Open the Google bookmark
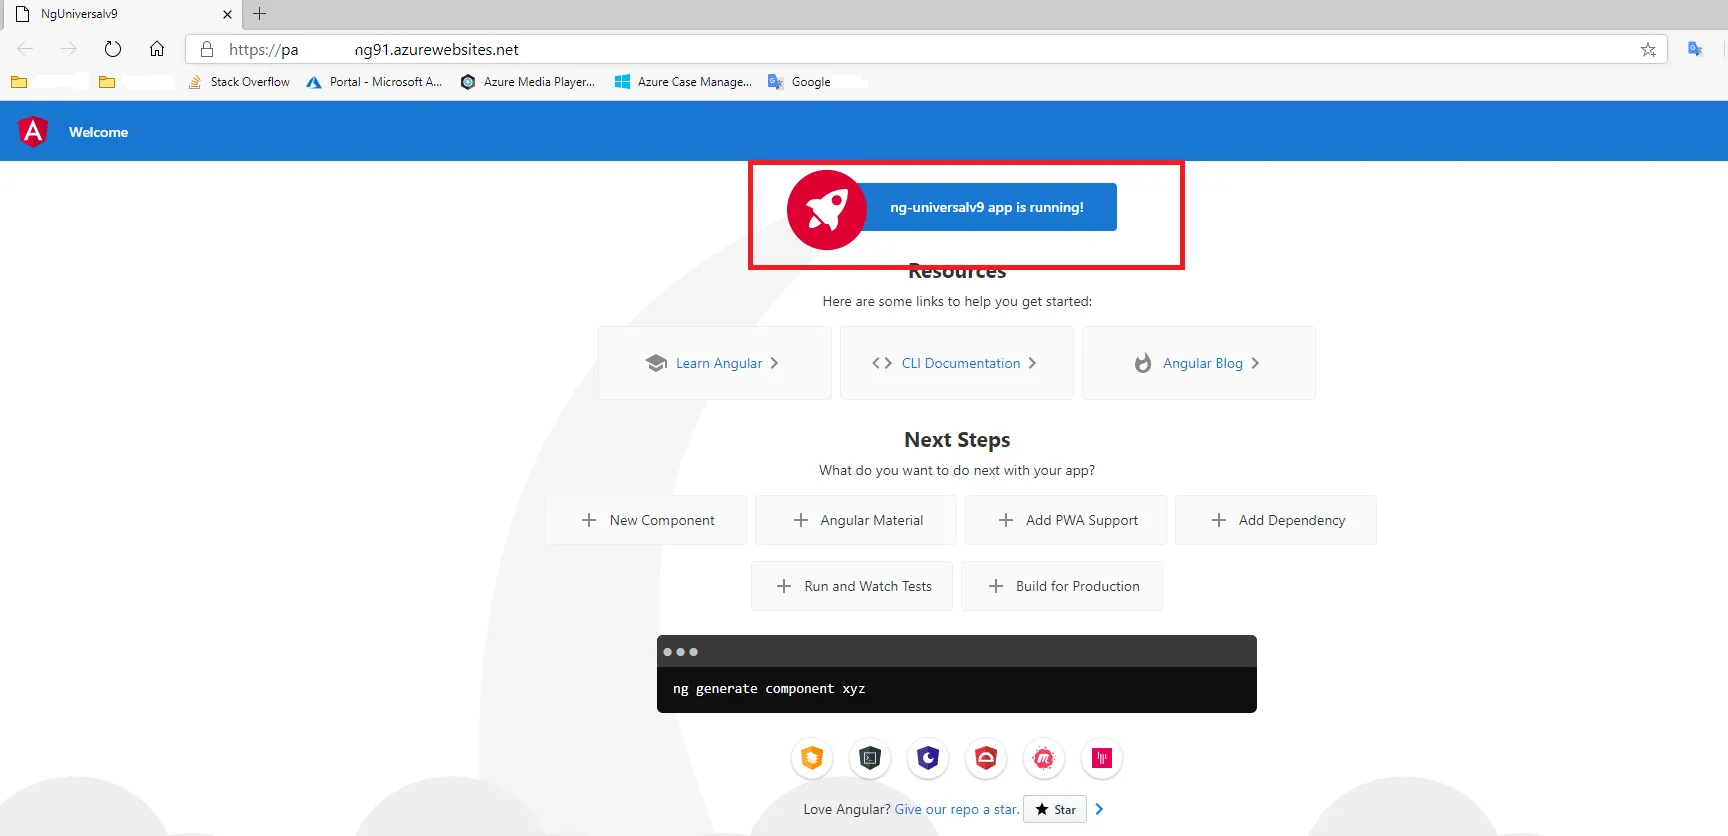The image size is (1728, 836). click(800, 82)
